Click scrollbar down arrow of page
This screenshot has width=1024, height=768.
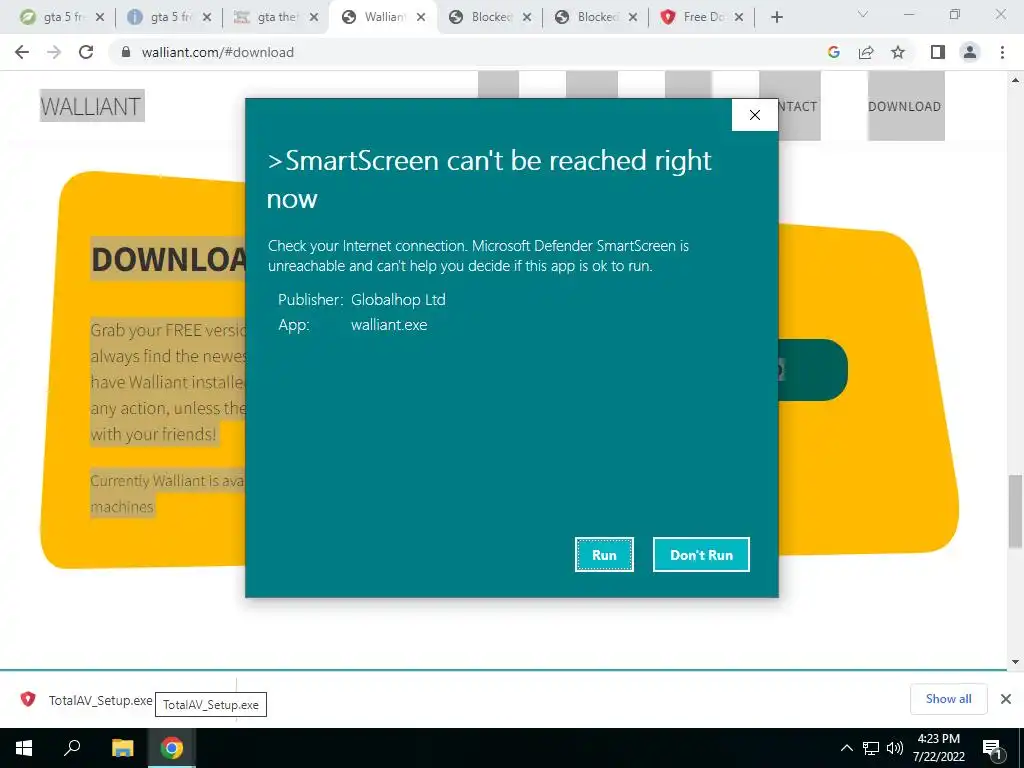(x=1016, y=662)
